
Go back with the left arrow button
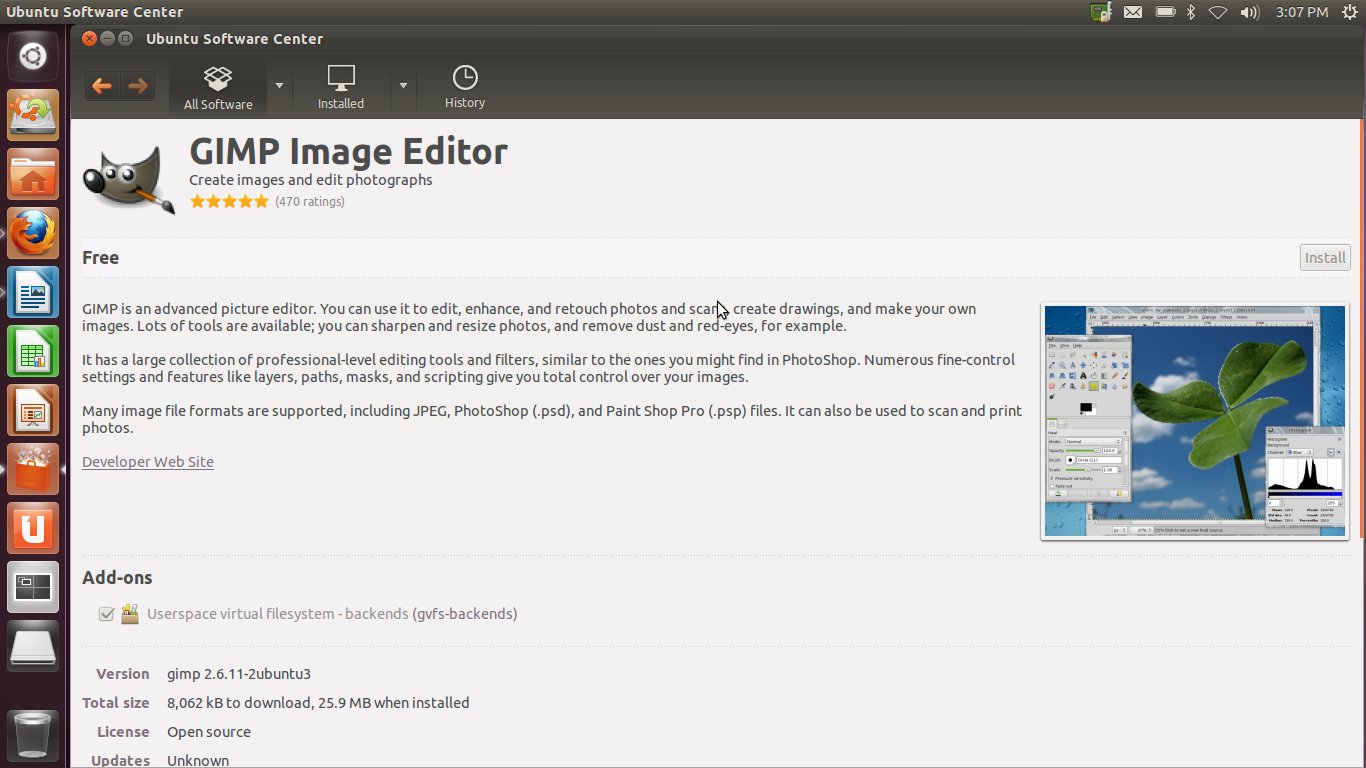pos(102,86)
